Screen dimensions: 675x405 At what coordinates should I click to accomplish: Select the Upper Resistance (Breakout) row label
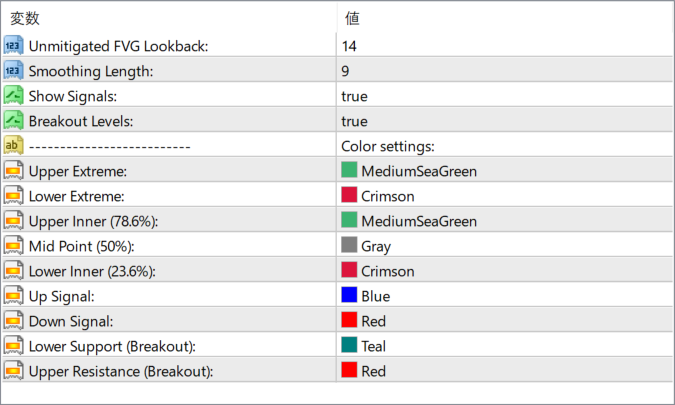121,371
